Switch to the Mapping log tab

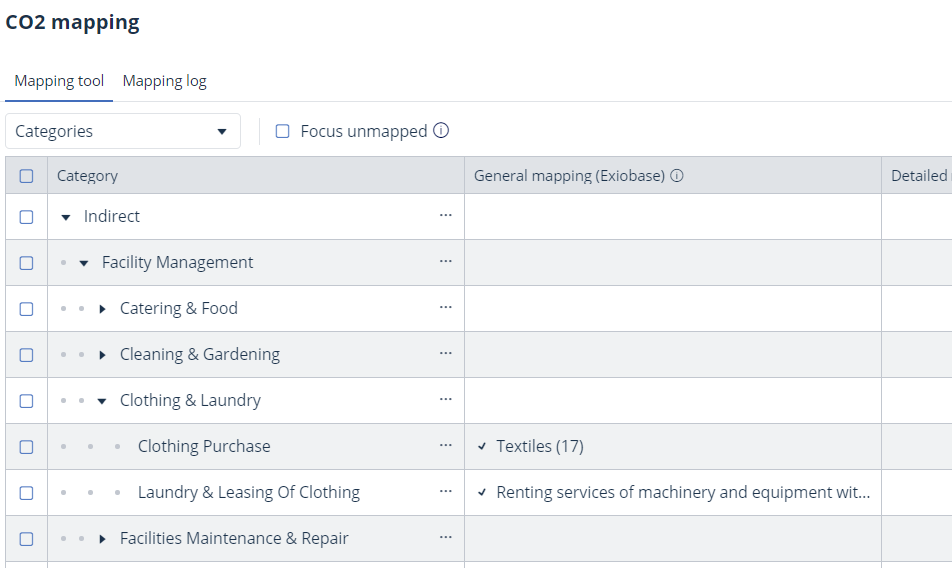coord(164,81)
